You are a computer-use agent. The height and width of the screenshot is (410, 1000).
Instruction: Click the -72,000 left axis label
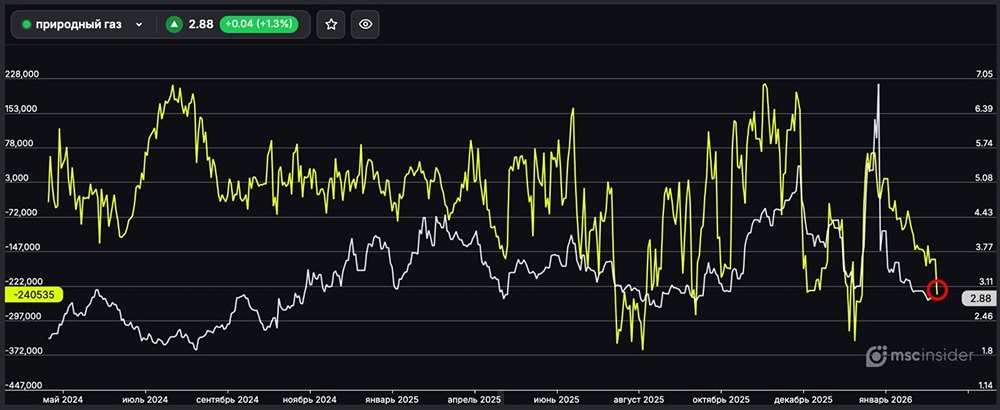pyautogui.click(x=22, y=212)
